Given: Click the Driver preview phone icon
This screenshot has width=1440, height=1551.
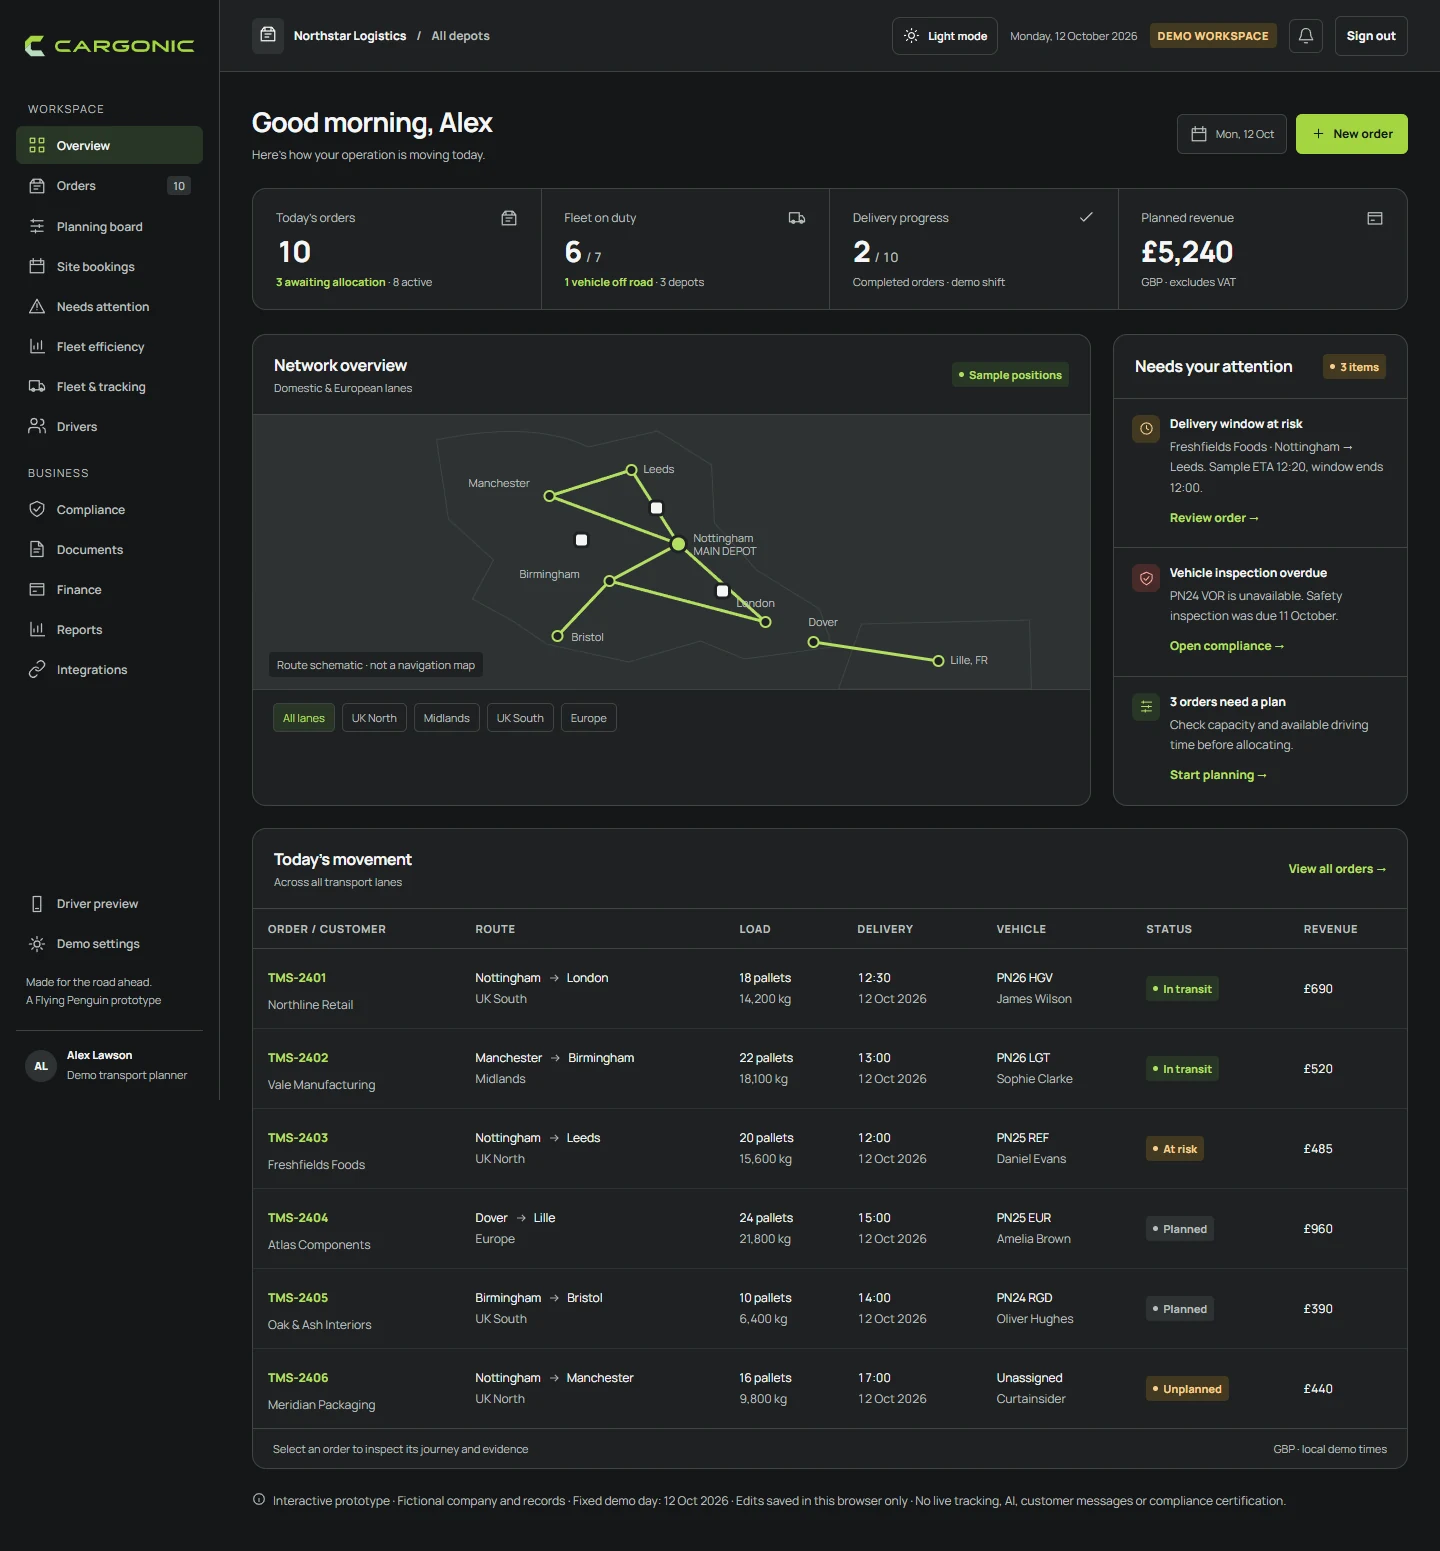Looking at the screenshot, I should (37, 904).
